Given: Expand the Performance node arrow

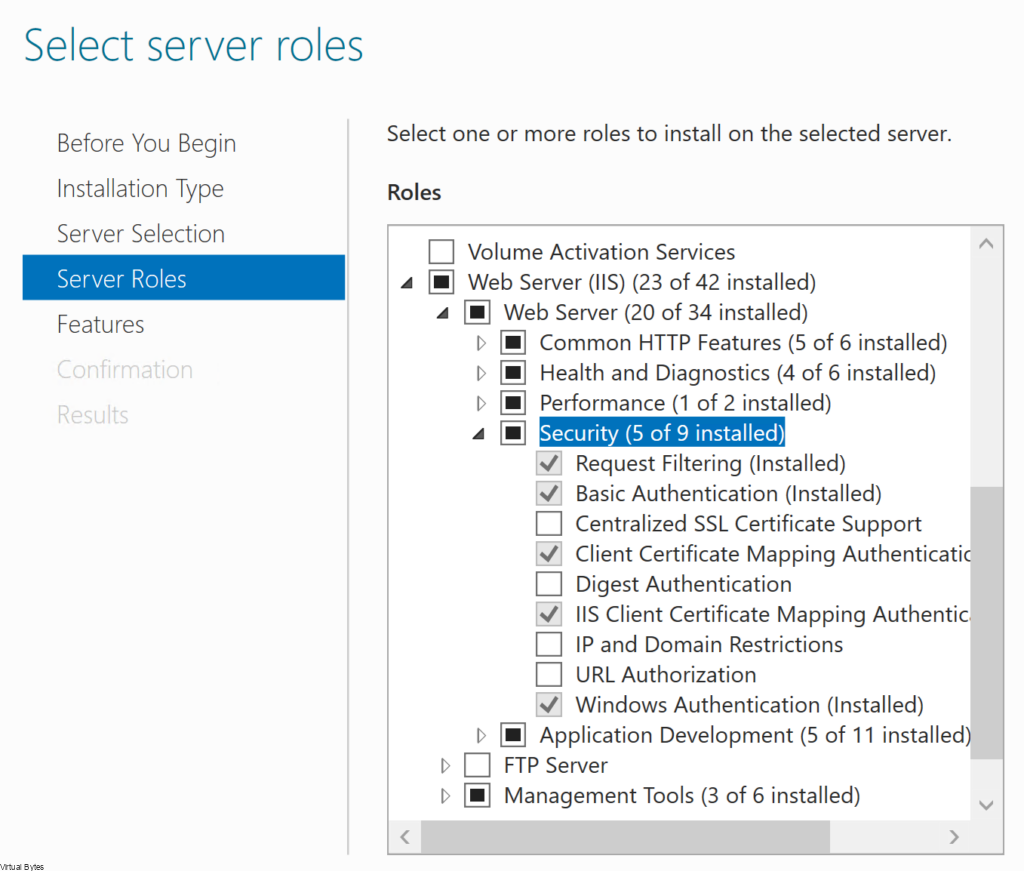Looking at the screenshot, I should click(x=481, y=404).
